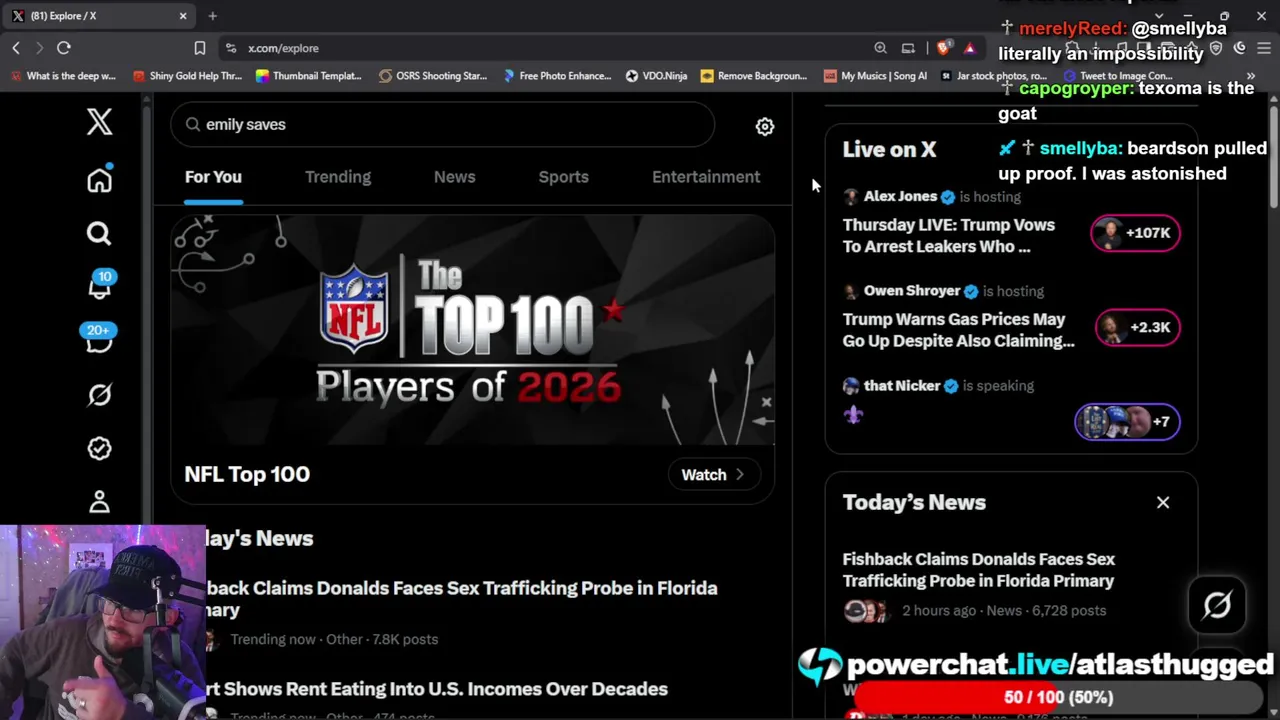The height and width of the screenshot is (720, 1280).
Task: Join the +2.3K listeners live broadcast
Action: point(1138,327)
